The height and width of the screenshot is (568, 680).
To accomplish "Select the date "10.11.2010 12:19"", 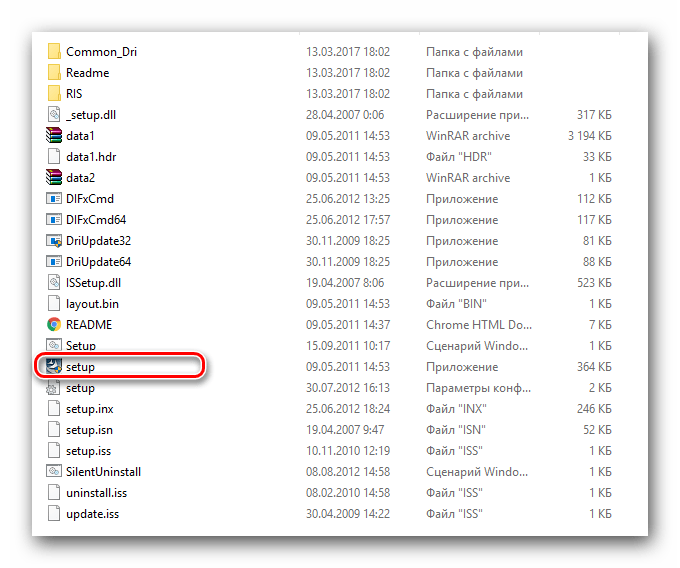I will (x=348, y=450).
